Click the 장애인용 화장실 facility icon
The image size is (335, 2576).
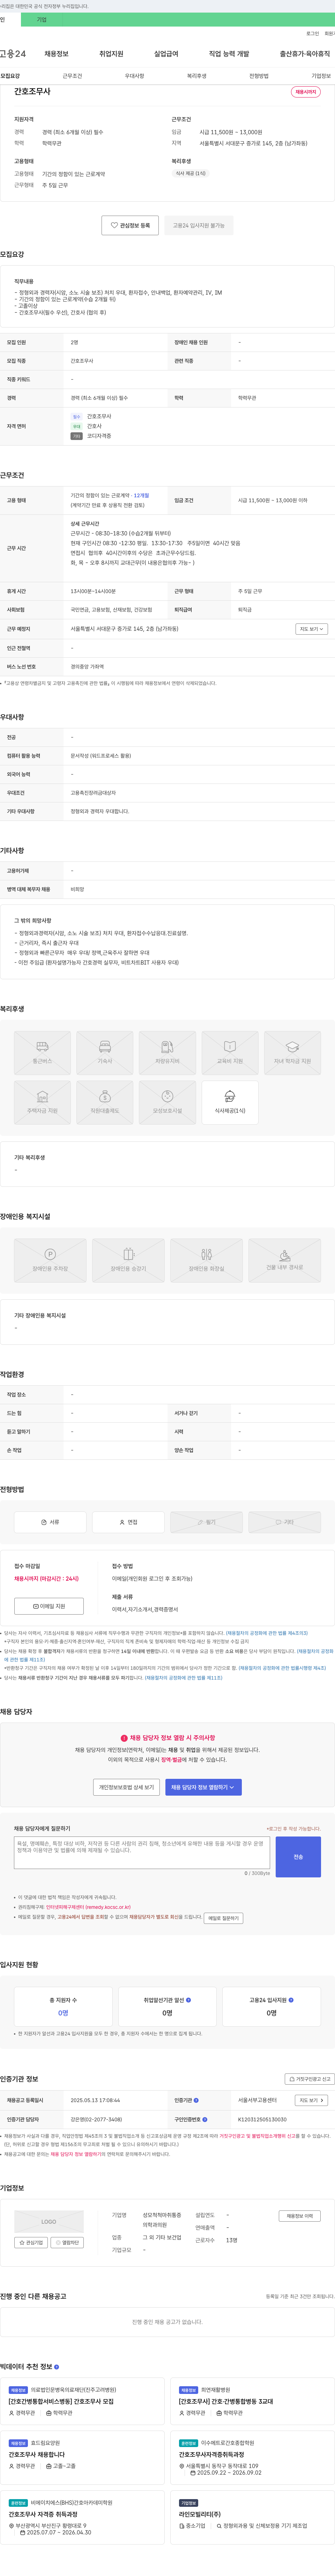click(206, 1260)
